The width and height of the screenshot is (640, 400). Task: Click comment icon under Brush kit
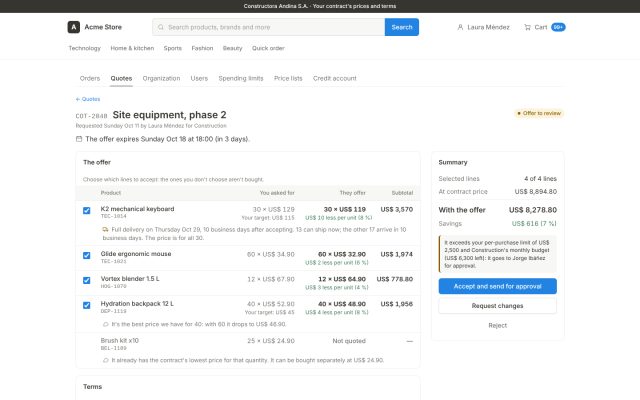point(105,360)
